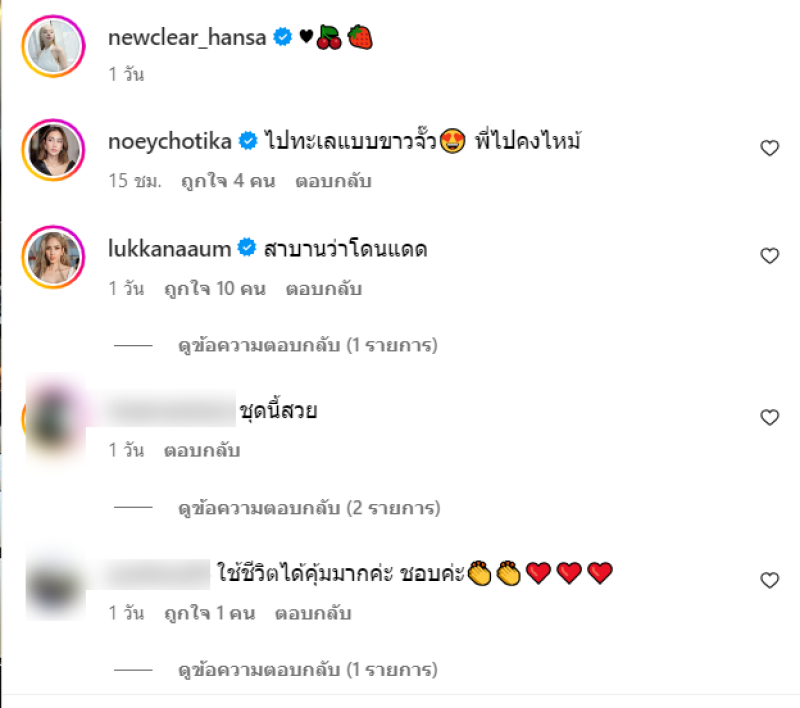800x708 pixels.
Task: Open noeychotika avatar story ring
Action: pos(53,150)
